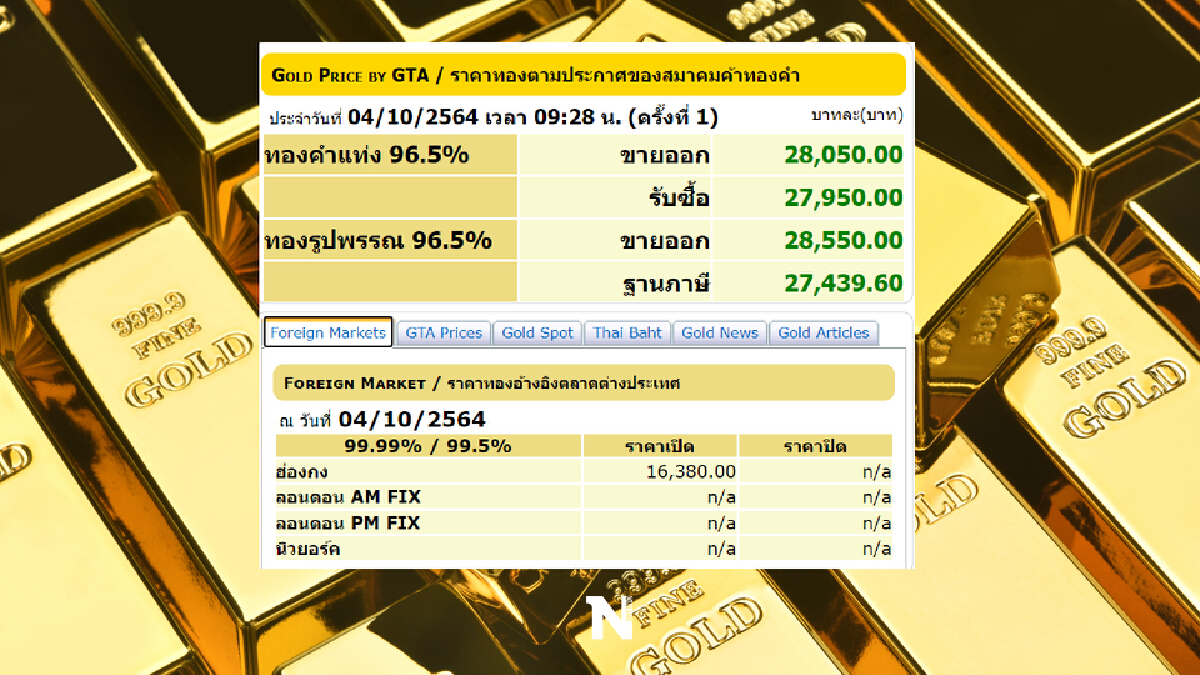Click ขายออก label in the ทองรูปพรรณ row
Image resolution: width=1200 pixels, height=675 pixels.
[x=665, y=241]
